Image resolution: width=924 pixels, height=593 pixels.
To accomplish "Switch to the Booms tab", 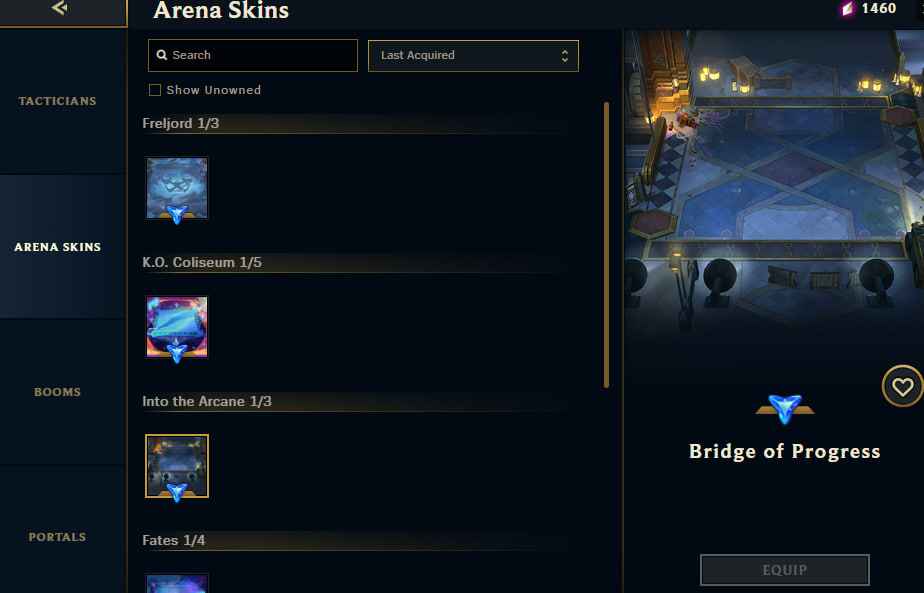I will click(x=58, y=392).
